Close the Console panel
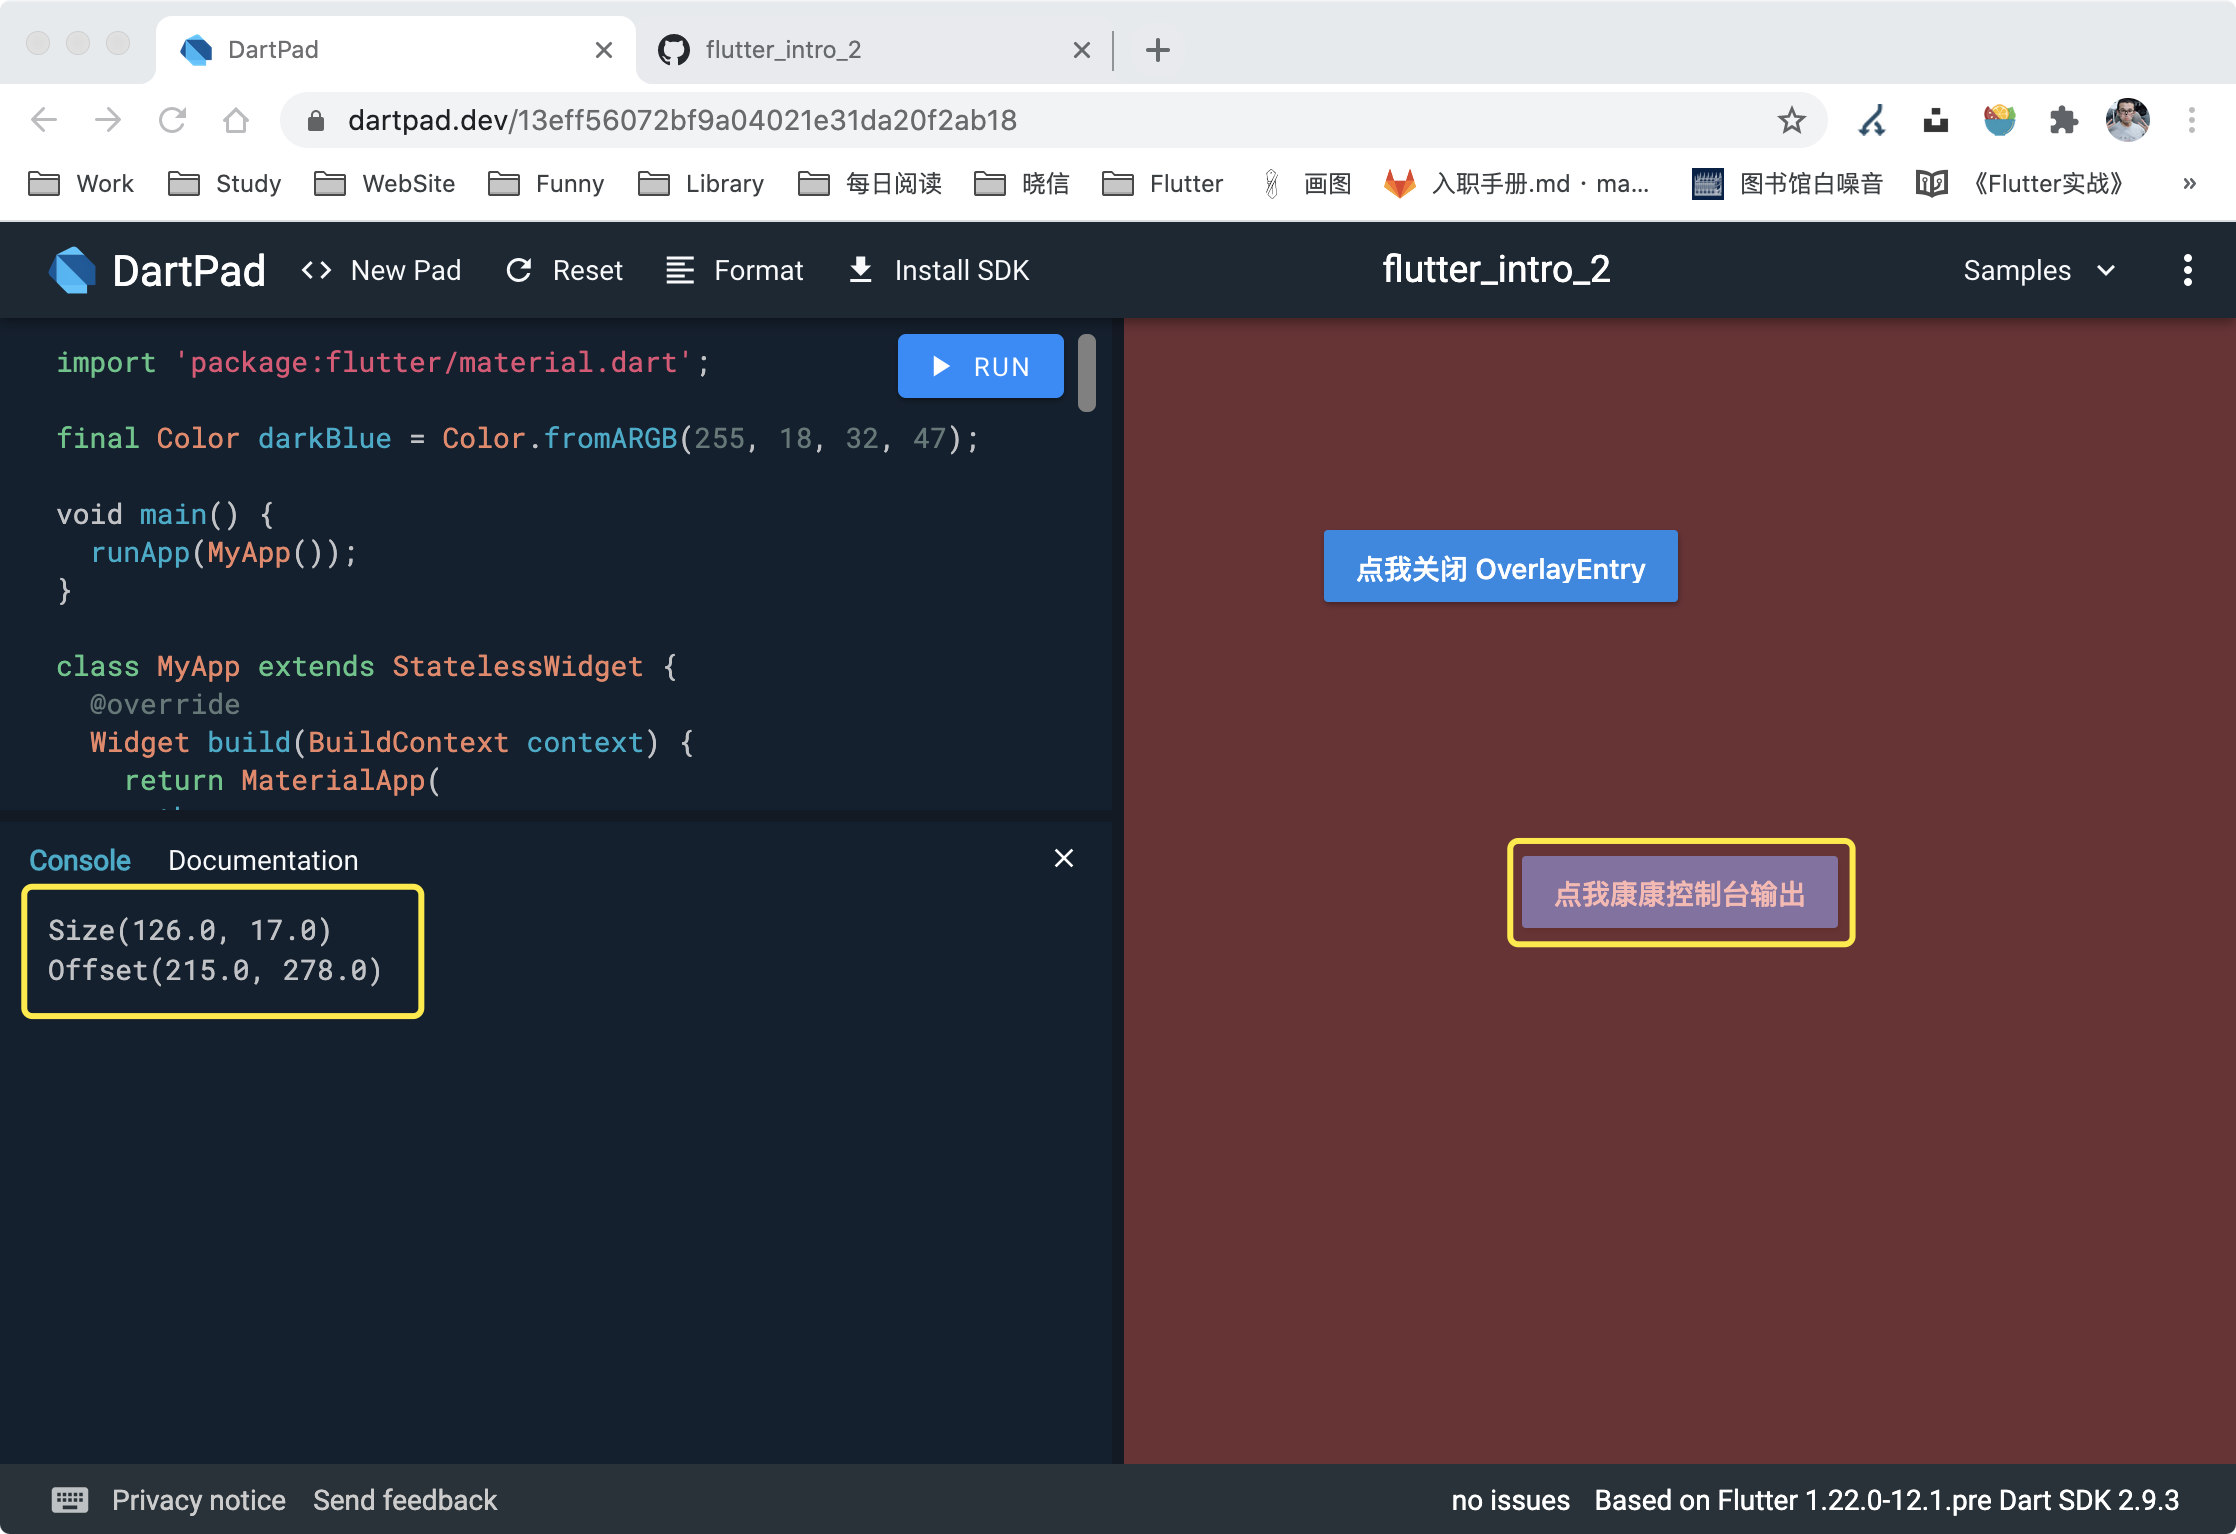This screenshot has width=2236, height=1534. click(x=1064, y=858)
